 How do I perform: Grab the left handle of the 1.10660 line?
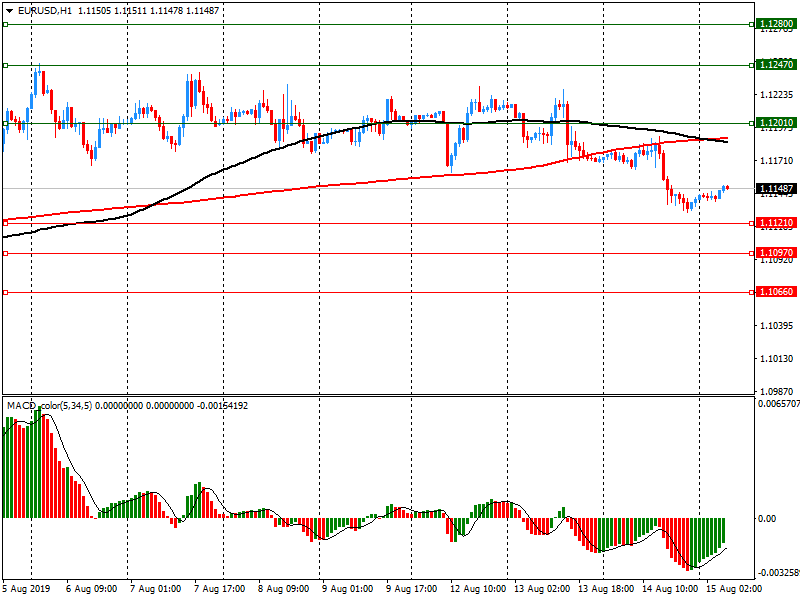pyautogui.click(x=6, y=292)
